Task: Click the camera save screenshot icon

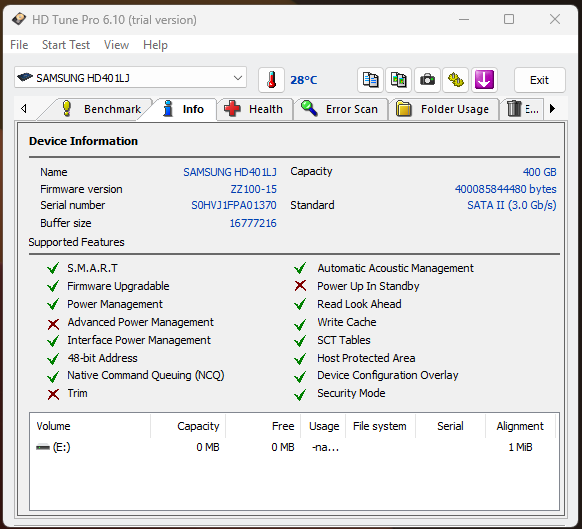Action: (427, 80)
